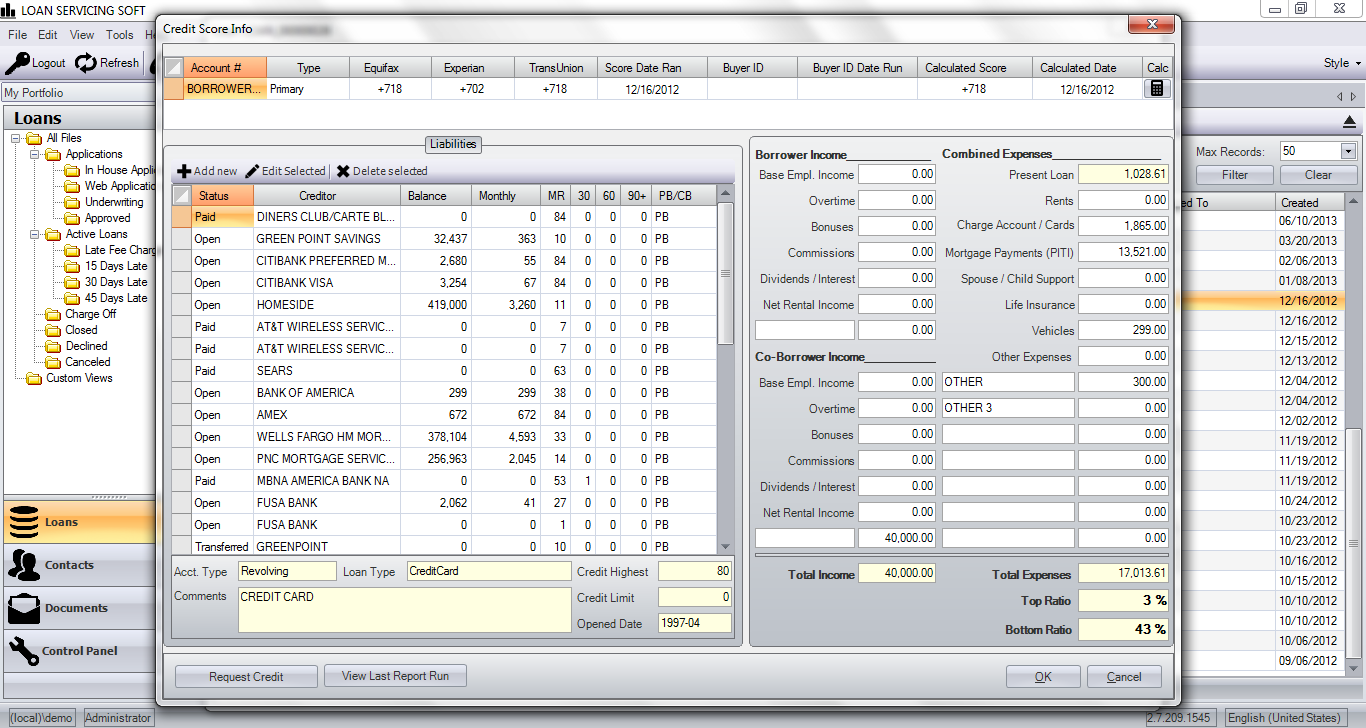This screenshot has height=728, width=1366.
Task: Click the Add new plus icon
Action: [x=184, y=171]
